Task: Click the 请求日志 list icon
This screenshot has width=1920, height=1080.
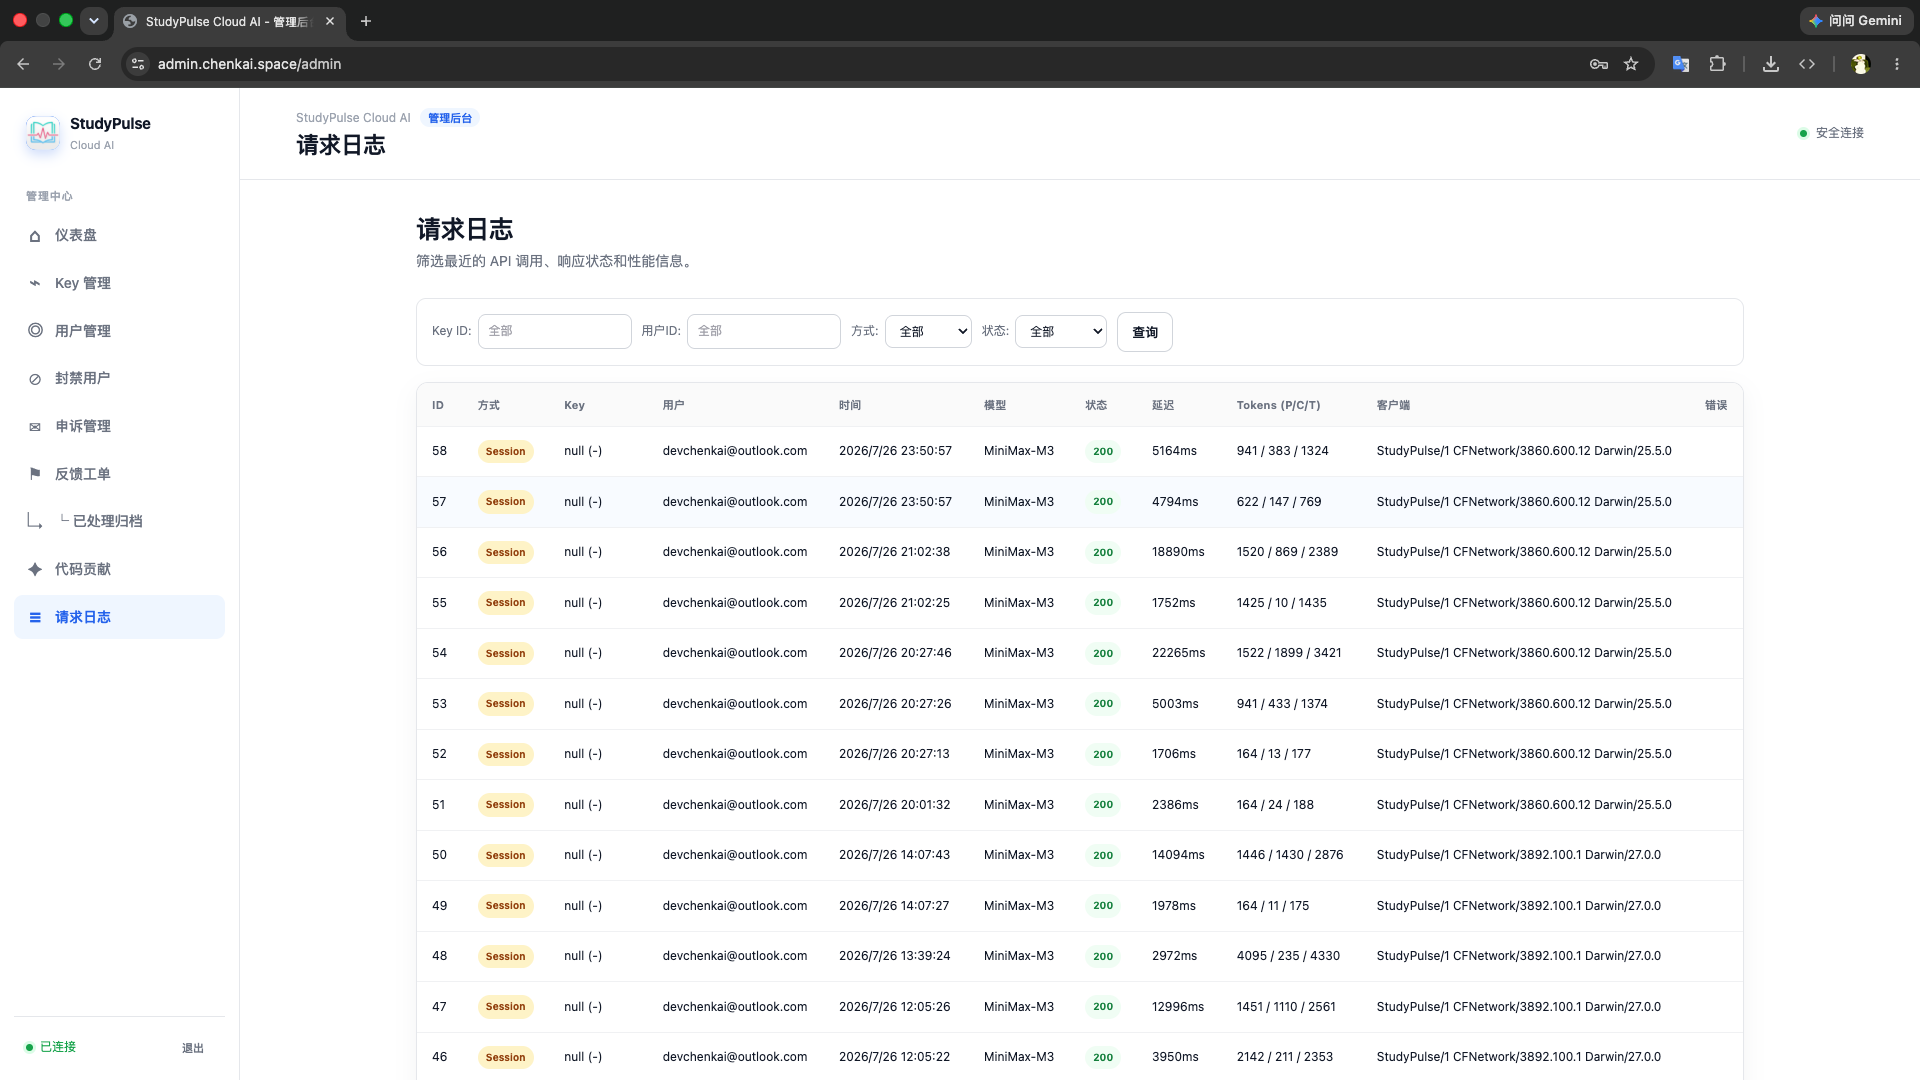Action: pyautogui.click(x=35, y=617)
